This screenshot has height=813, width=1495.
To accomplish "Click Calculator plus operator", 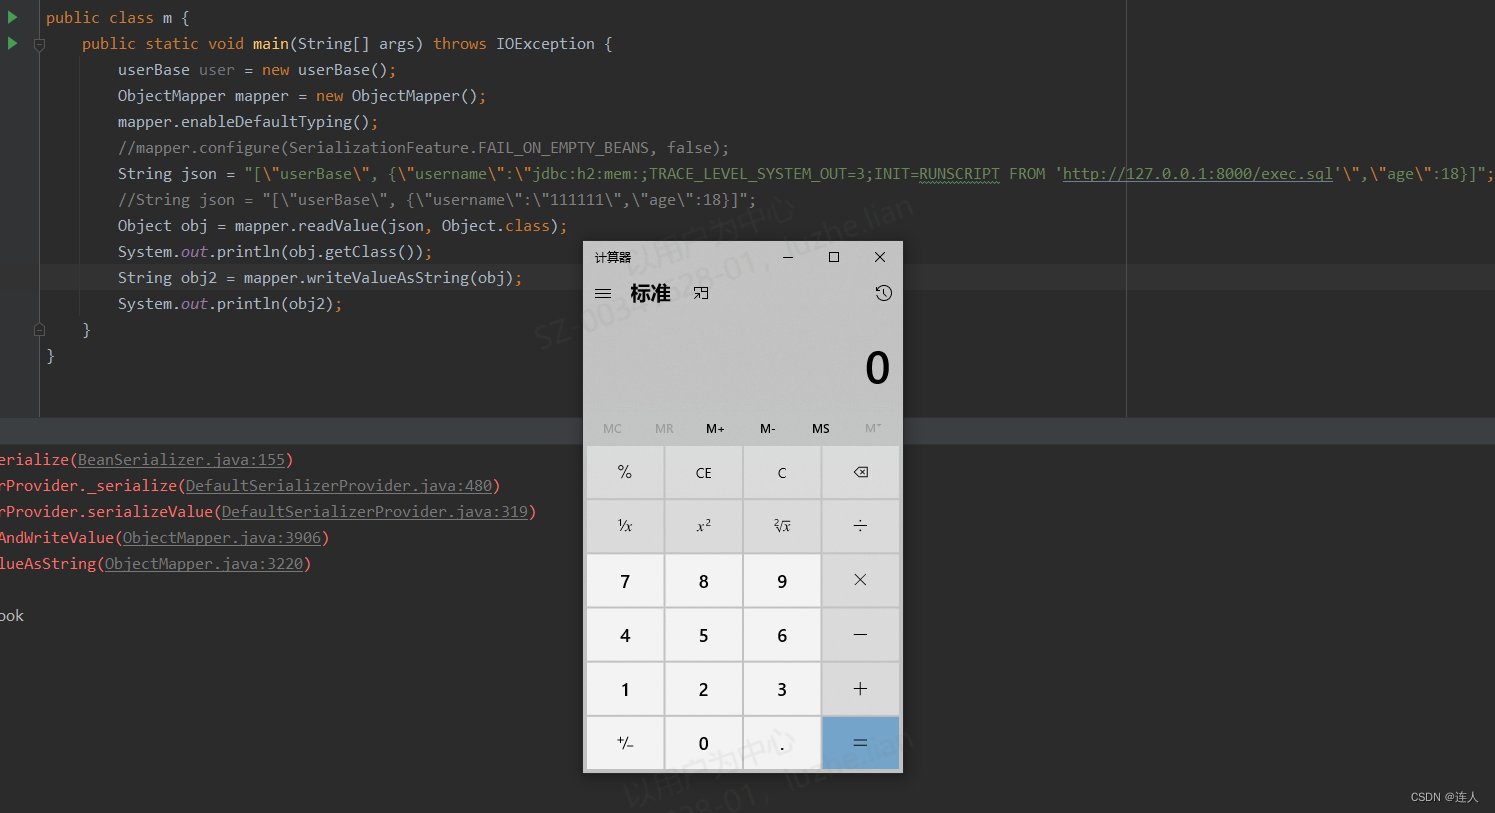I will tap(860, 689).
